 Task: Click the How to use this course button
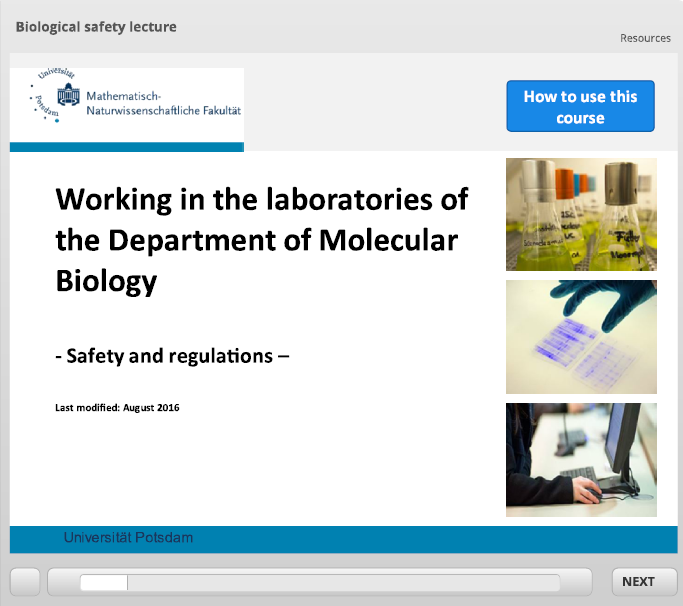tap(580, 107)
